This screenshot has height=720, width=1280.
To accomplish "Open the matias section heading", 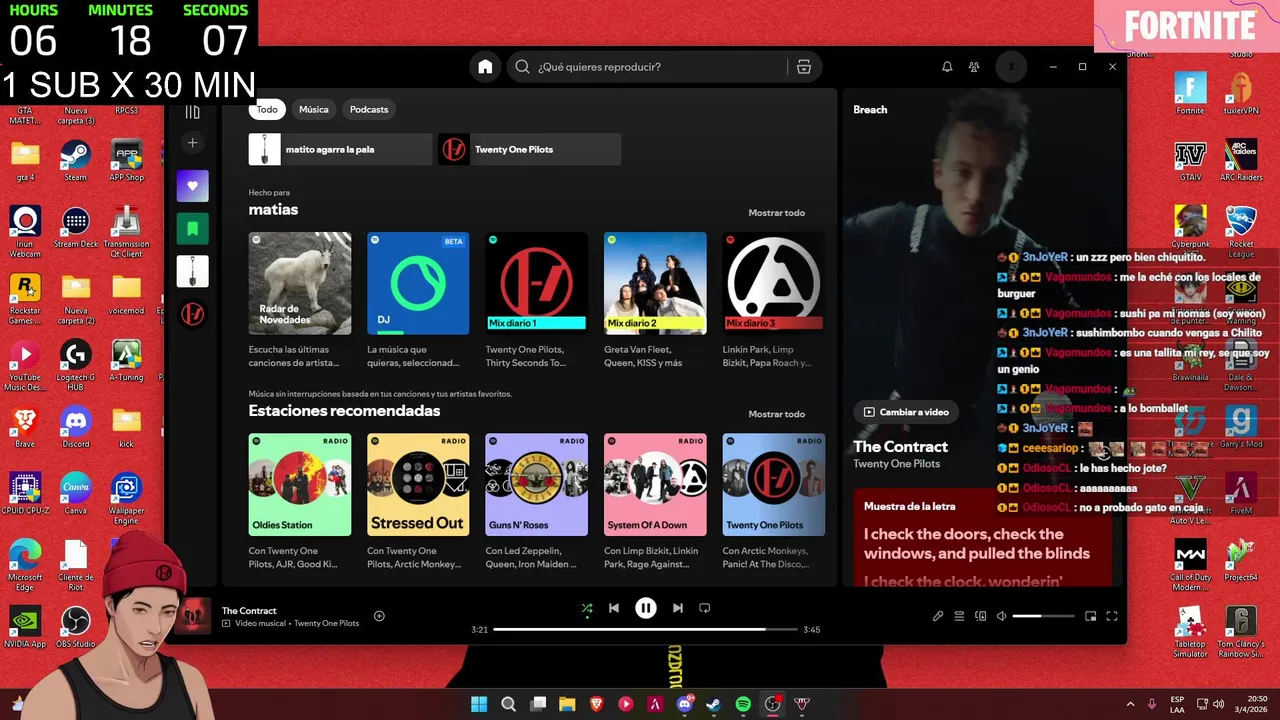I will tap(273, 210).
